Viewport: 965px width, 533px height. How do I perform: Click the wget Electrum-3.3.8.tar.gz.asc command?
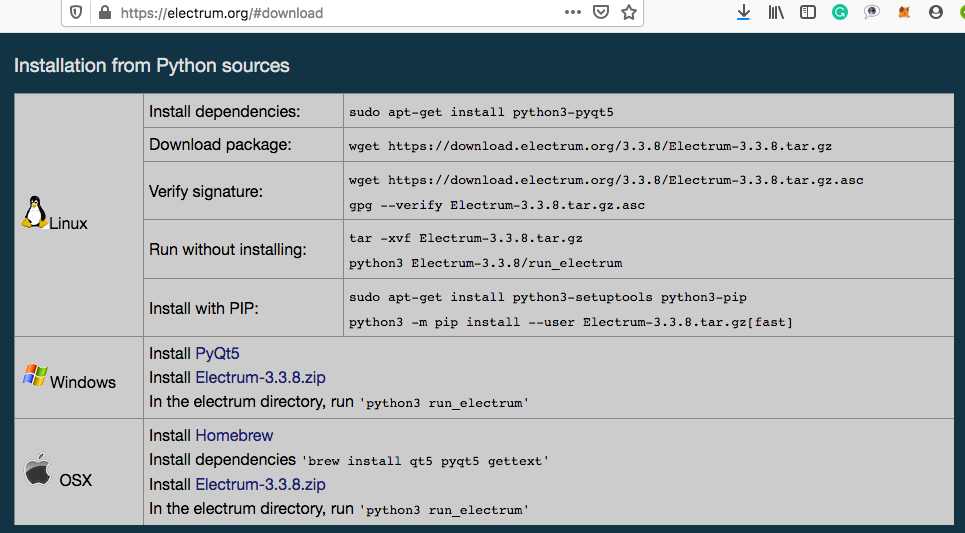click(x=606, y=180)
